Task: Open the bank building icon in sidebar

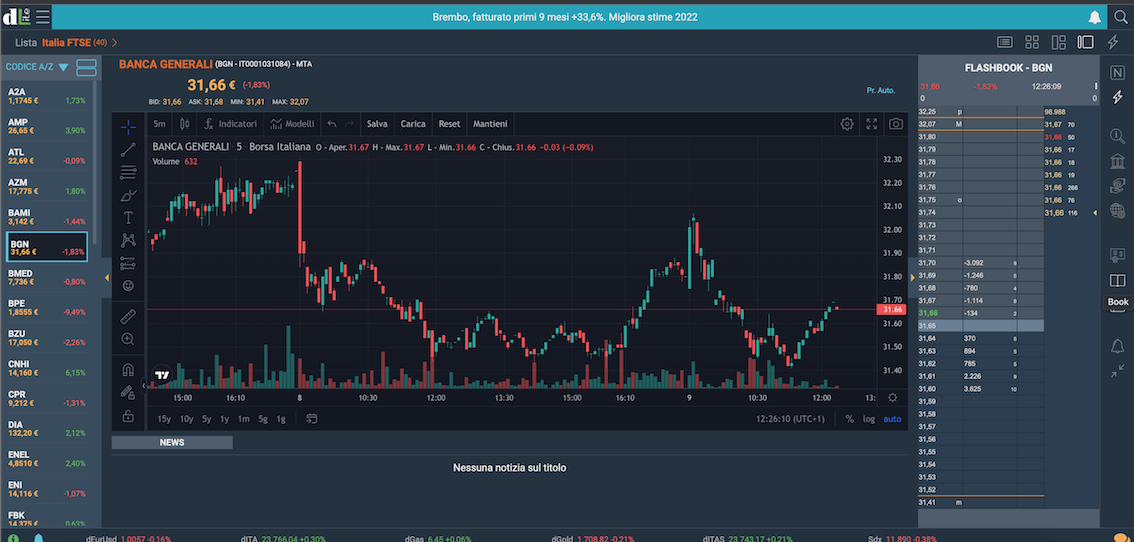Action: tap(1117, 160)
